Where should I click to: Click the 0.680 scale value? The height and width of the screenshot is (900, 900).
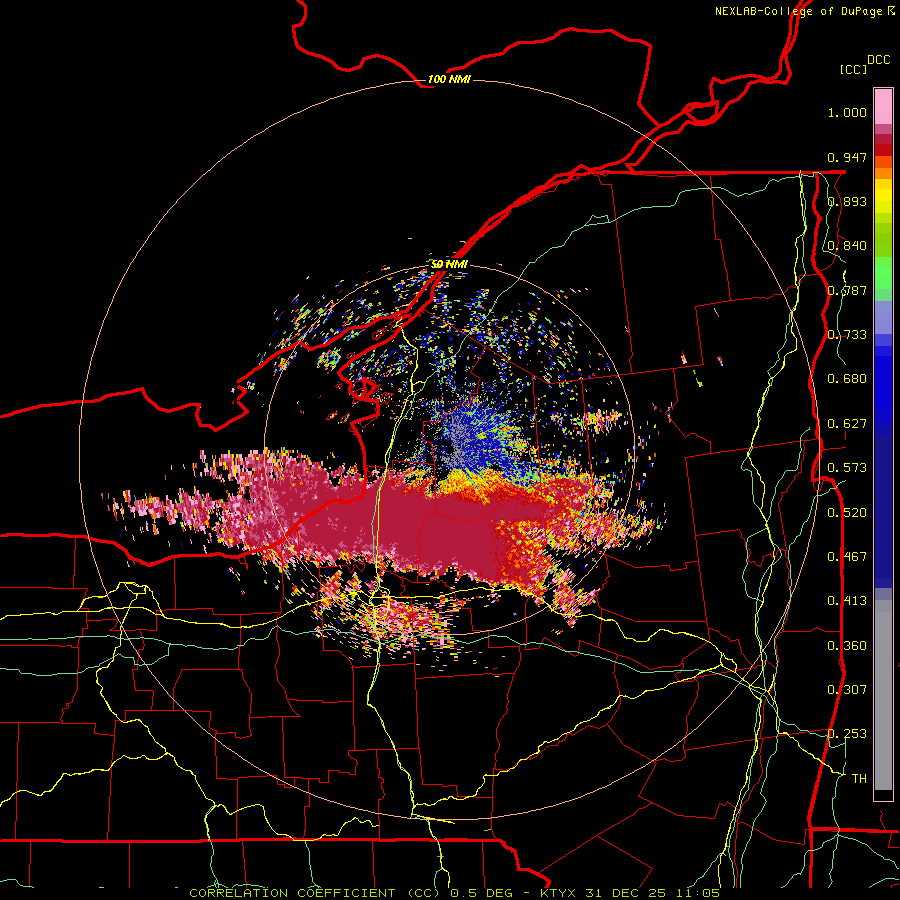[847, 379]
